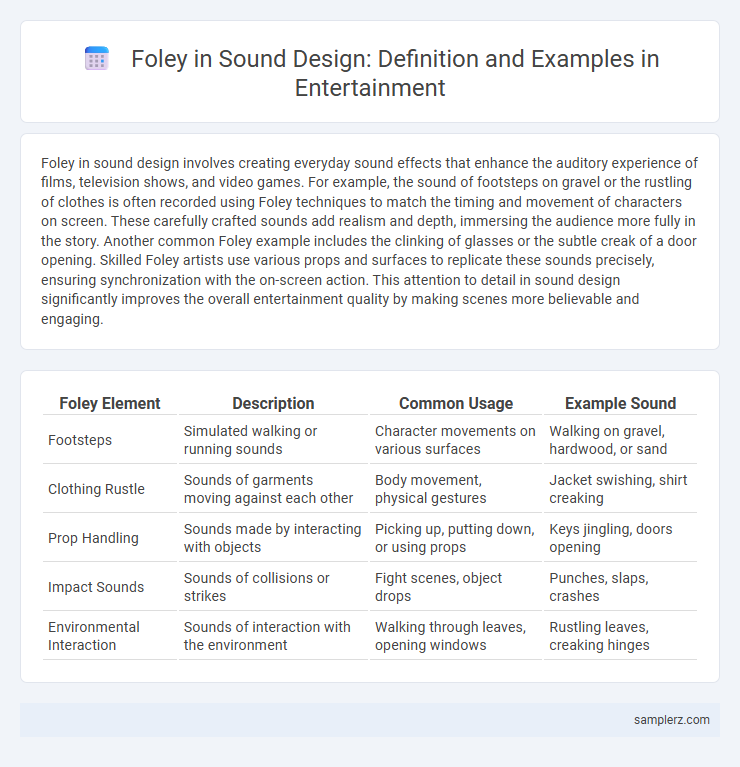This screenshot has height=767, width=740.
Task: Click the 'Impact Sounds' table cell
Action: [110, 587]
